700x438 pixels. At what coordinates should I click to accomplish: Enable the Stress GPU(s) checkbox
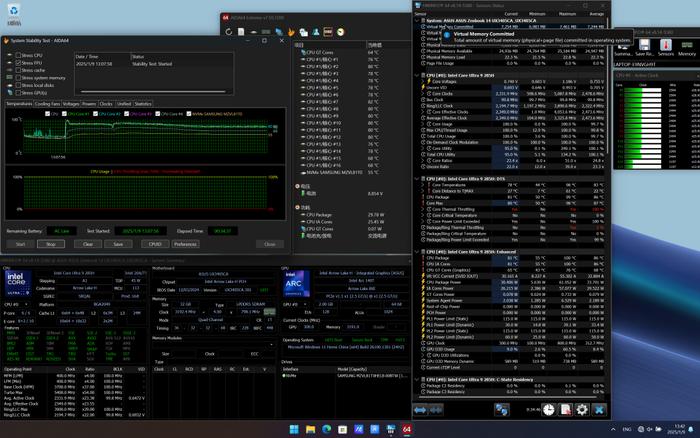click(18, 92)
